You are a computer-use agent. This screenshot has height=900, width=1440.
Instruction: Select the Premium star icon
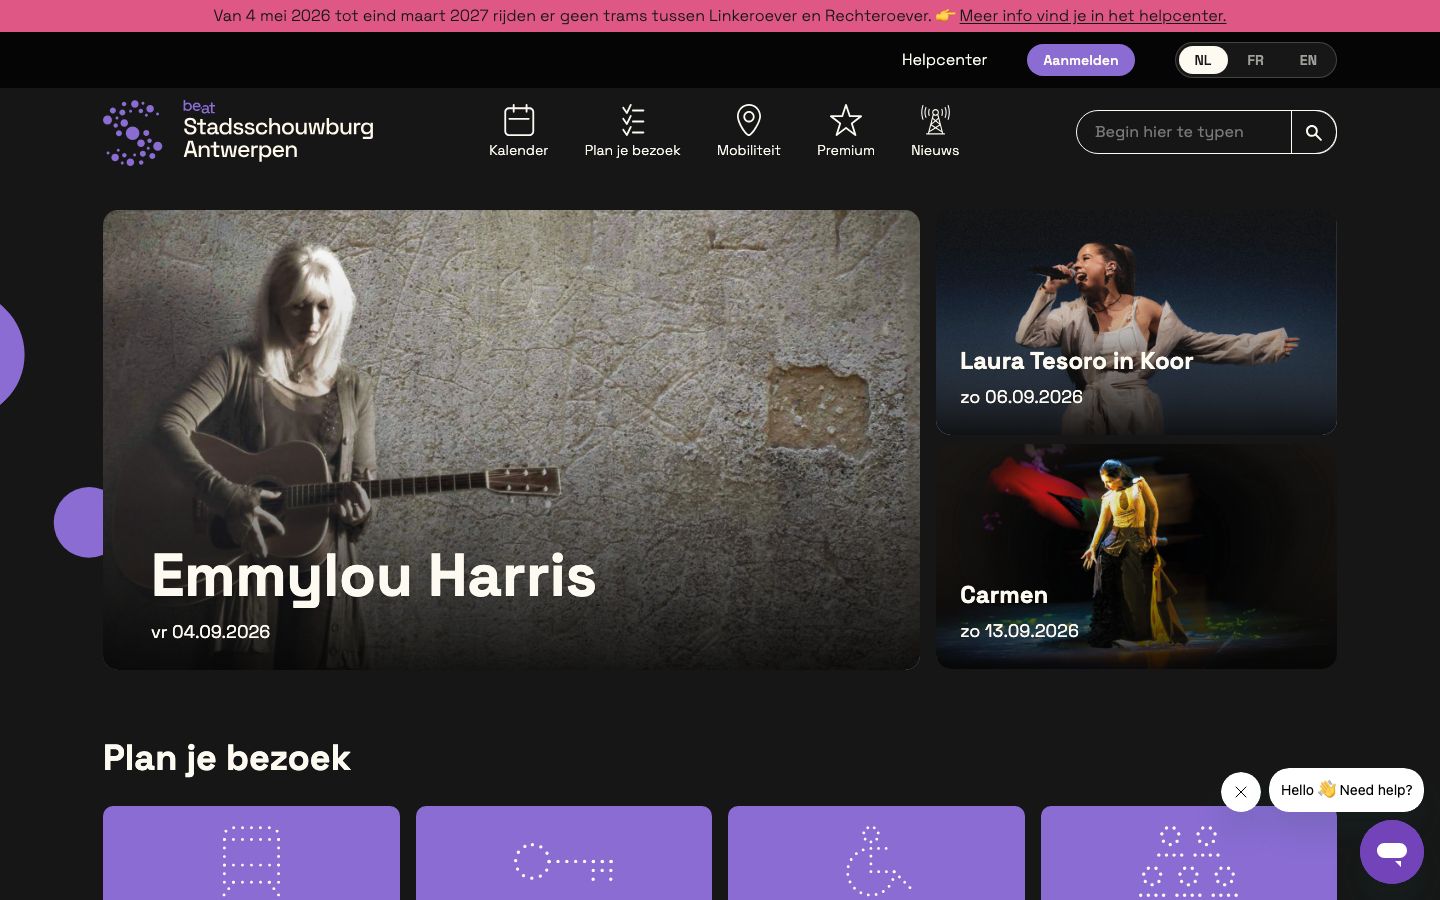846,120
